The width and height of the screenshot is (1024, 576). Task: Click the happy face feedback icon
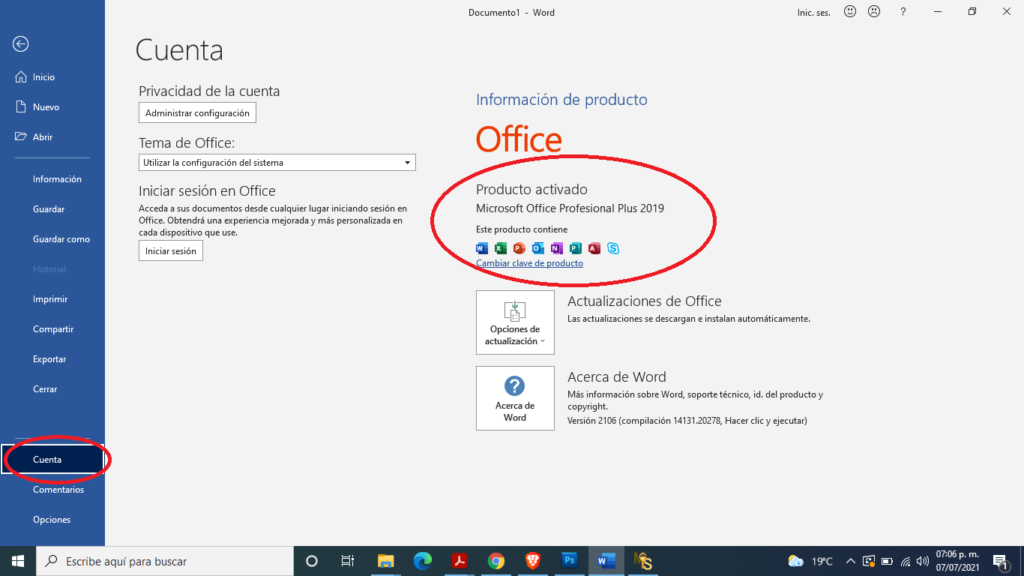pos(850,12)
